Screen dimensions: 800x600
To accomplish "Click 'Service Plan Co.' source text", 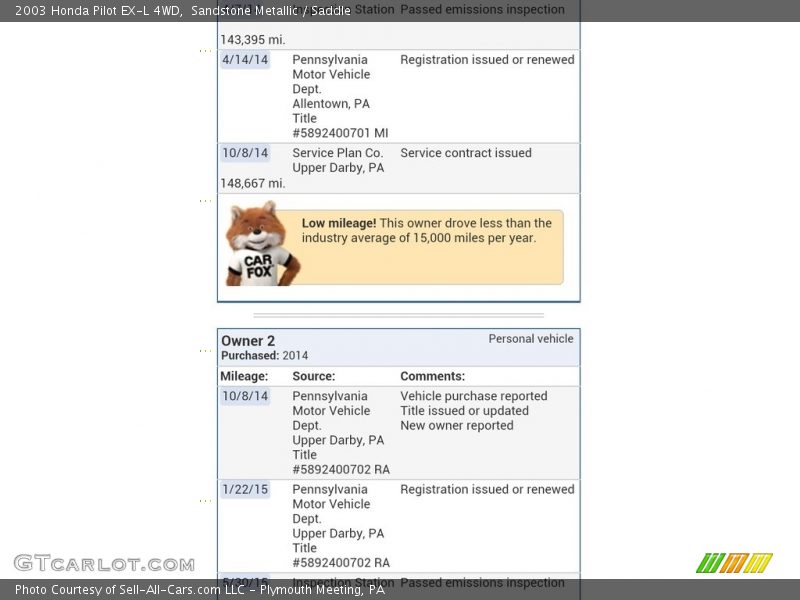I will tap(338, 153).
